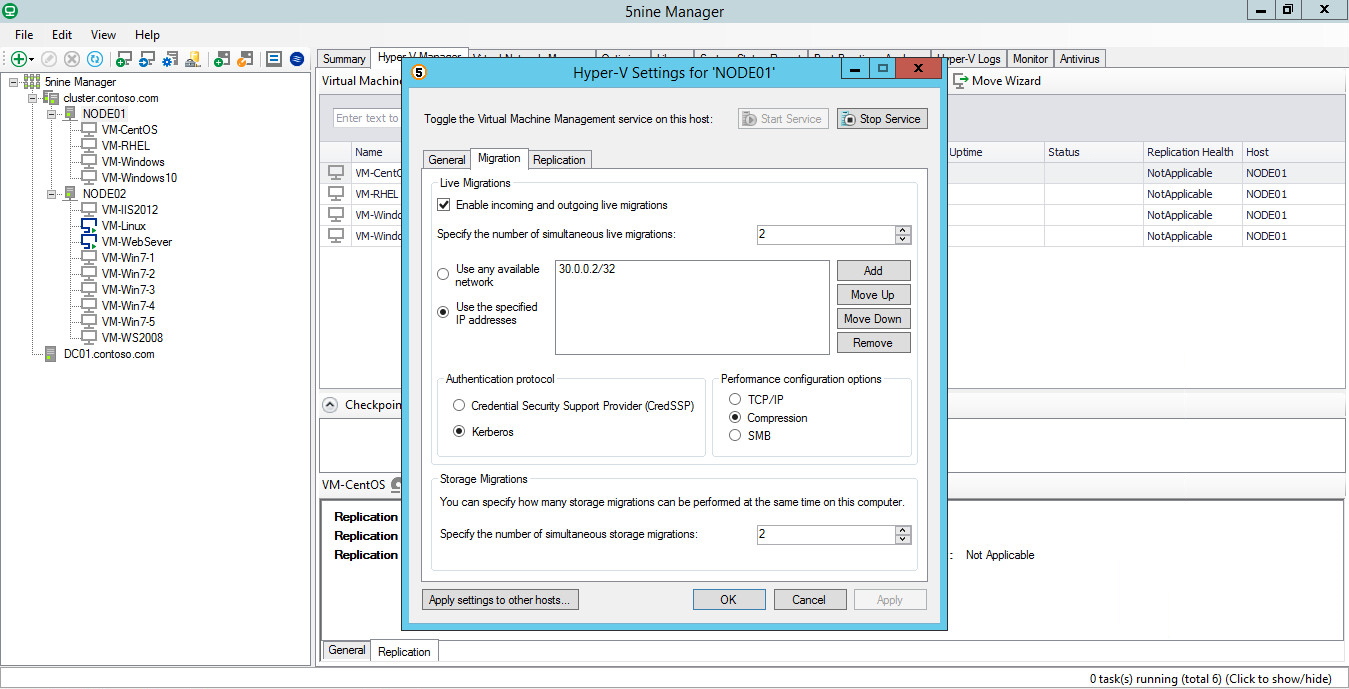Click the server with green plus icon
The width and height of the screenshot is (1349, 689).
point(222,60)
